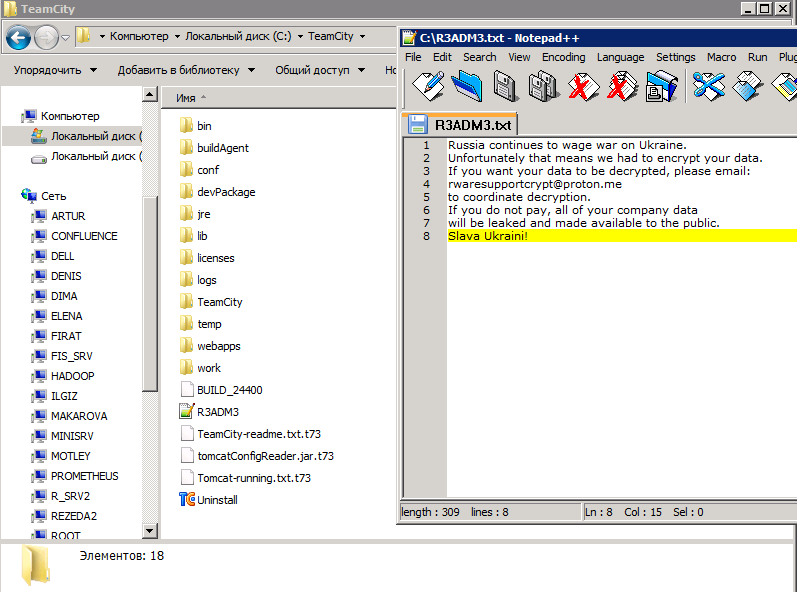The width and height of the screenshot is (797, 592).
Task: Expand the Локальный диск (C:) breadcrumb arrow
Action: (x=300, y=37)
